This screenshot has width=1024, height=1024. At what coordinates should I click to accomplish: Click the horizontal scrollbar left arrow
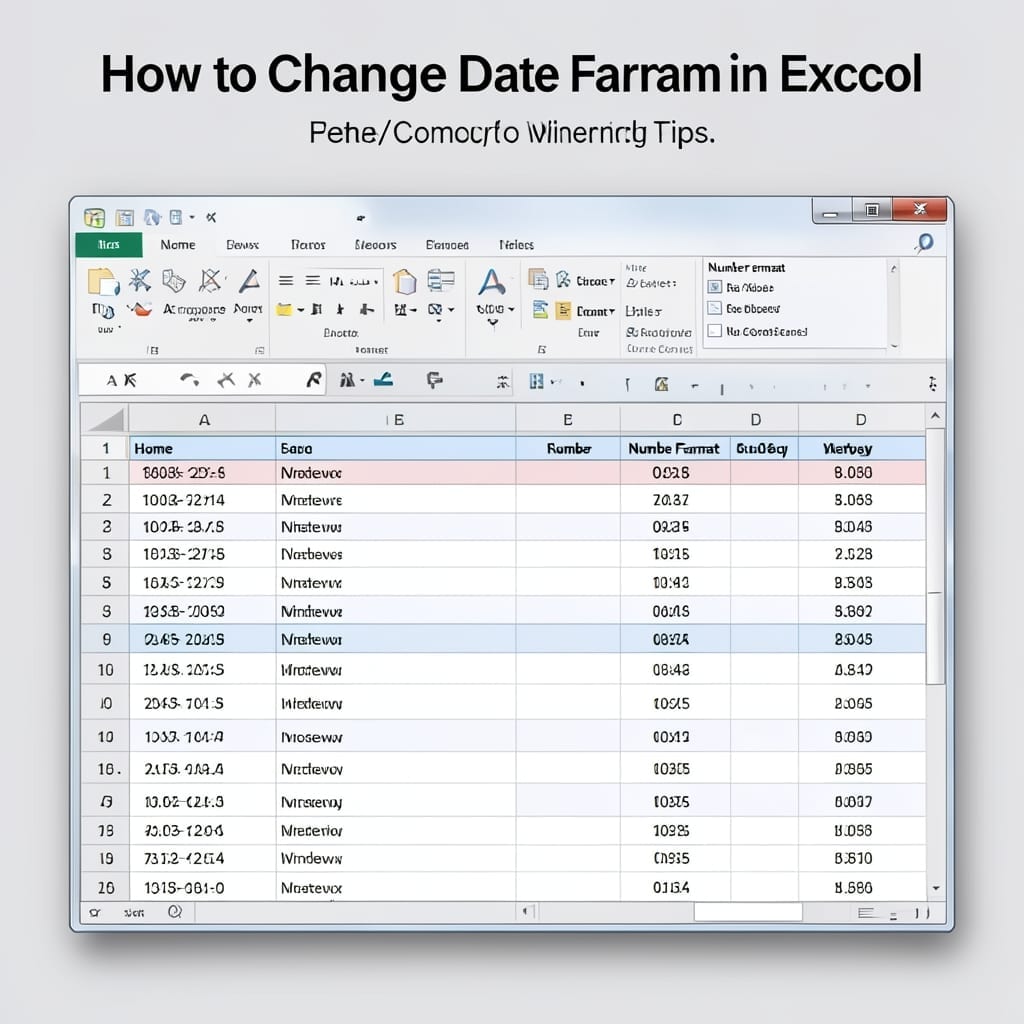point(526,911)
